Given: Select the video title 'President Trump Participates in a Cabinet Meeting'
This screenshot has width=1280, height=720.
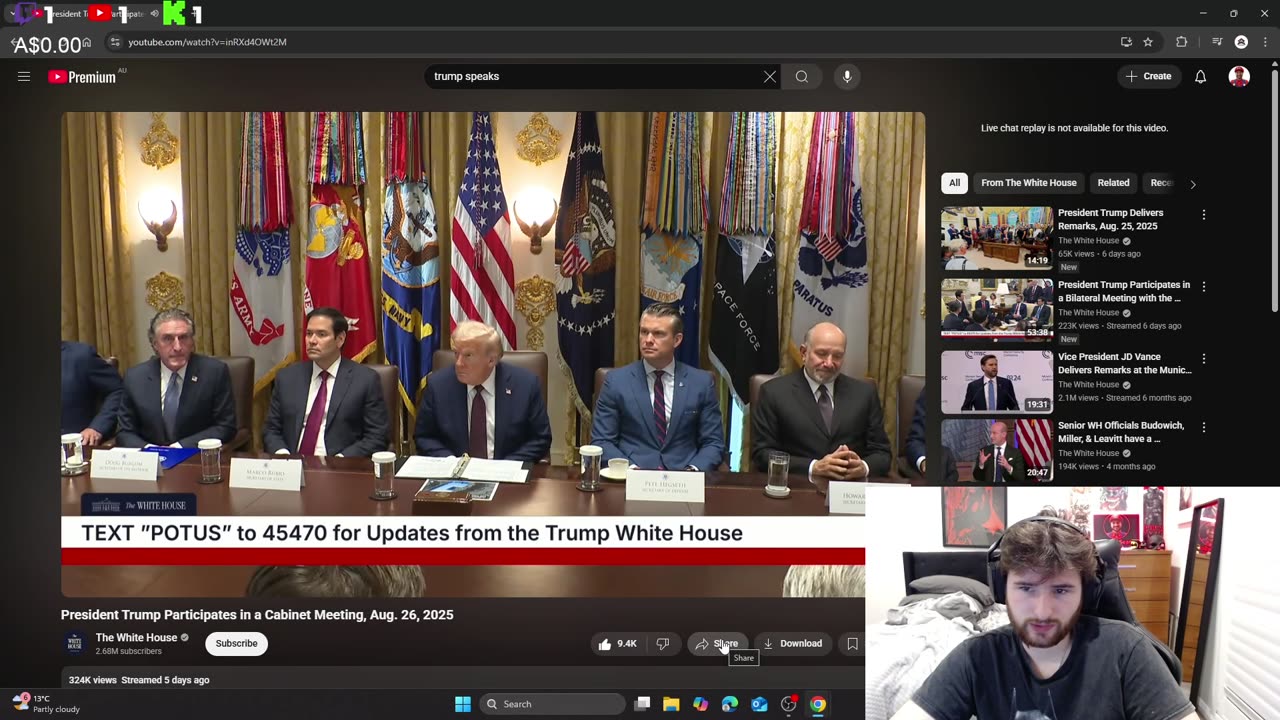Looking at the screenshot, I should (257, 615).
